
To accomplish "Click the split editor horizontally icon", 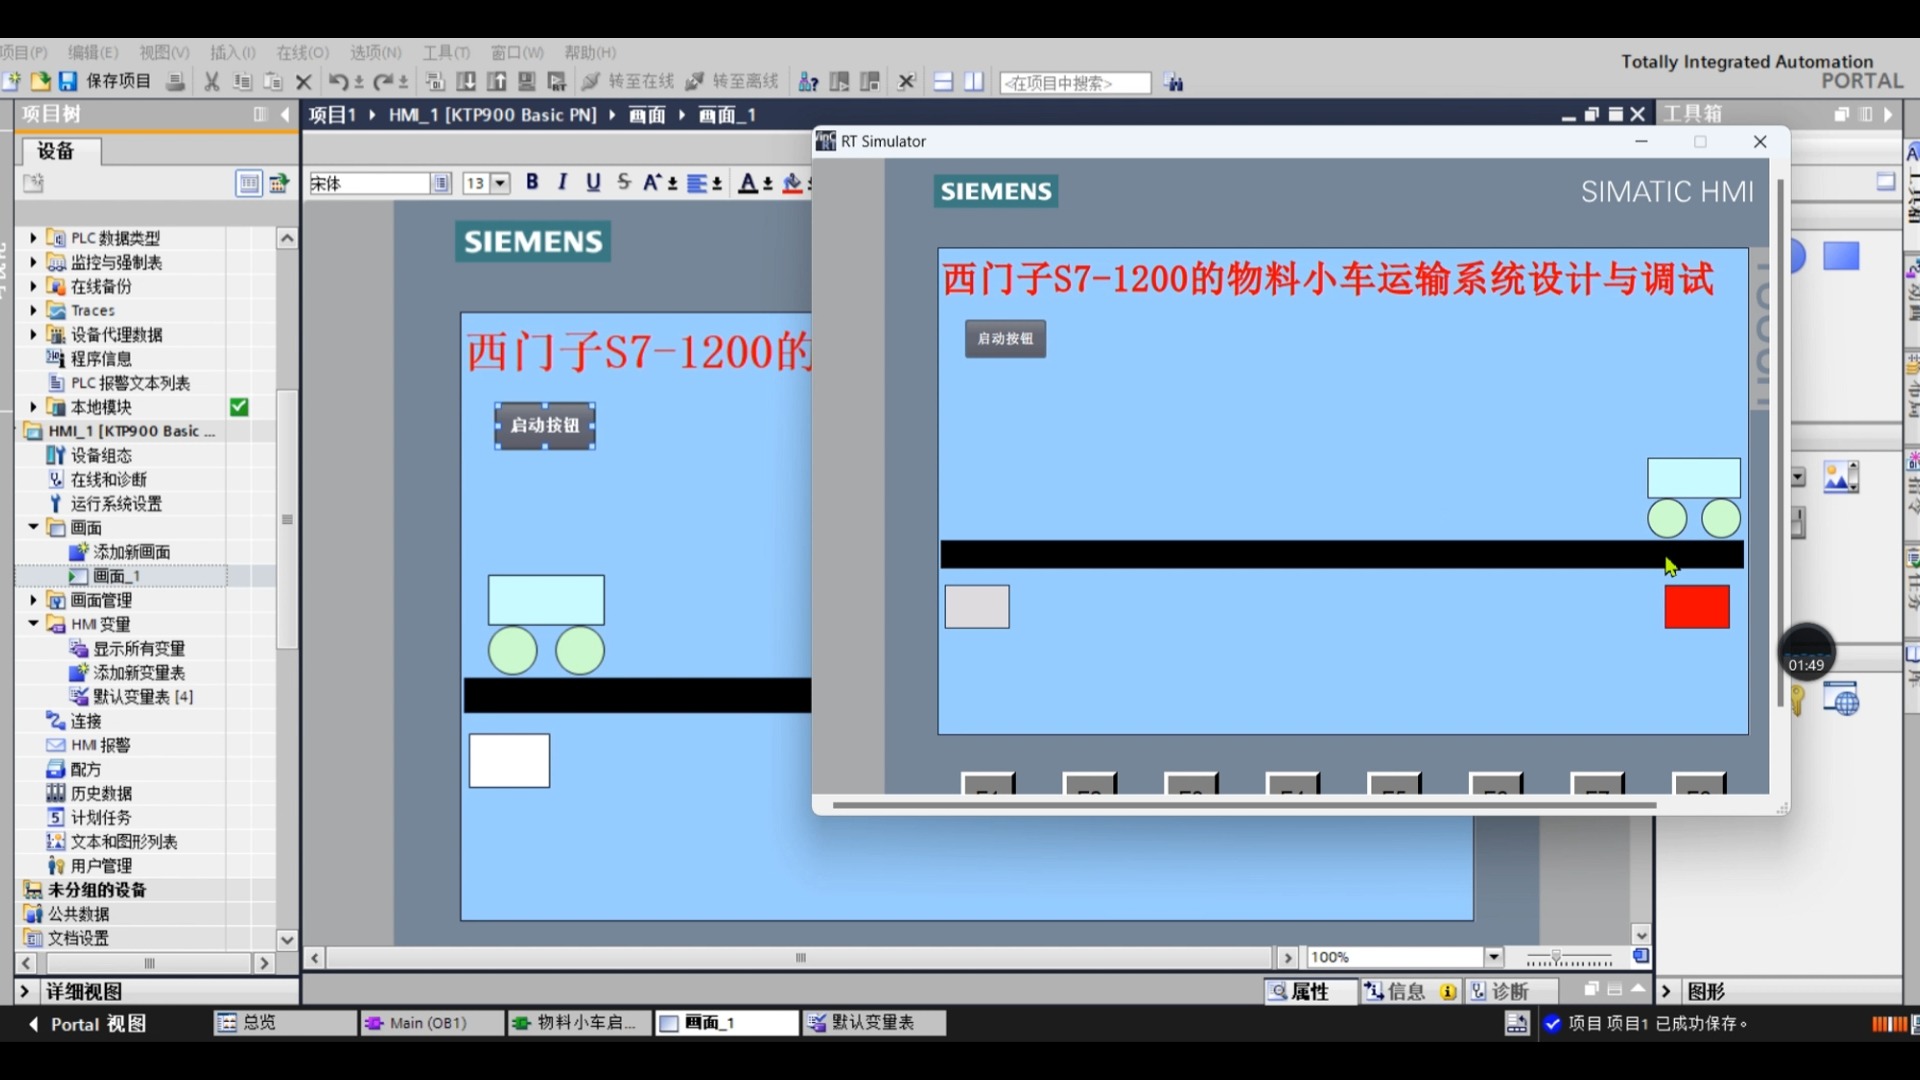I will pyautogui.click(x=943, y=82).
